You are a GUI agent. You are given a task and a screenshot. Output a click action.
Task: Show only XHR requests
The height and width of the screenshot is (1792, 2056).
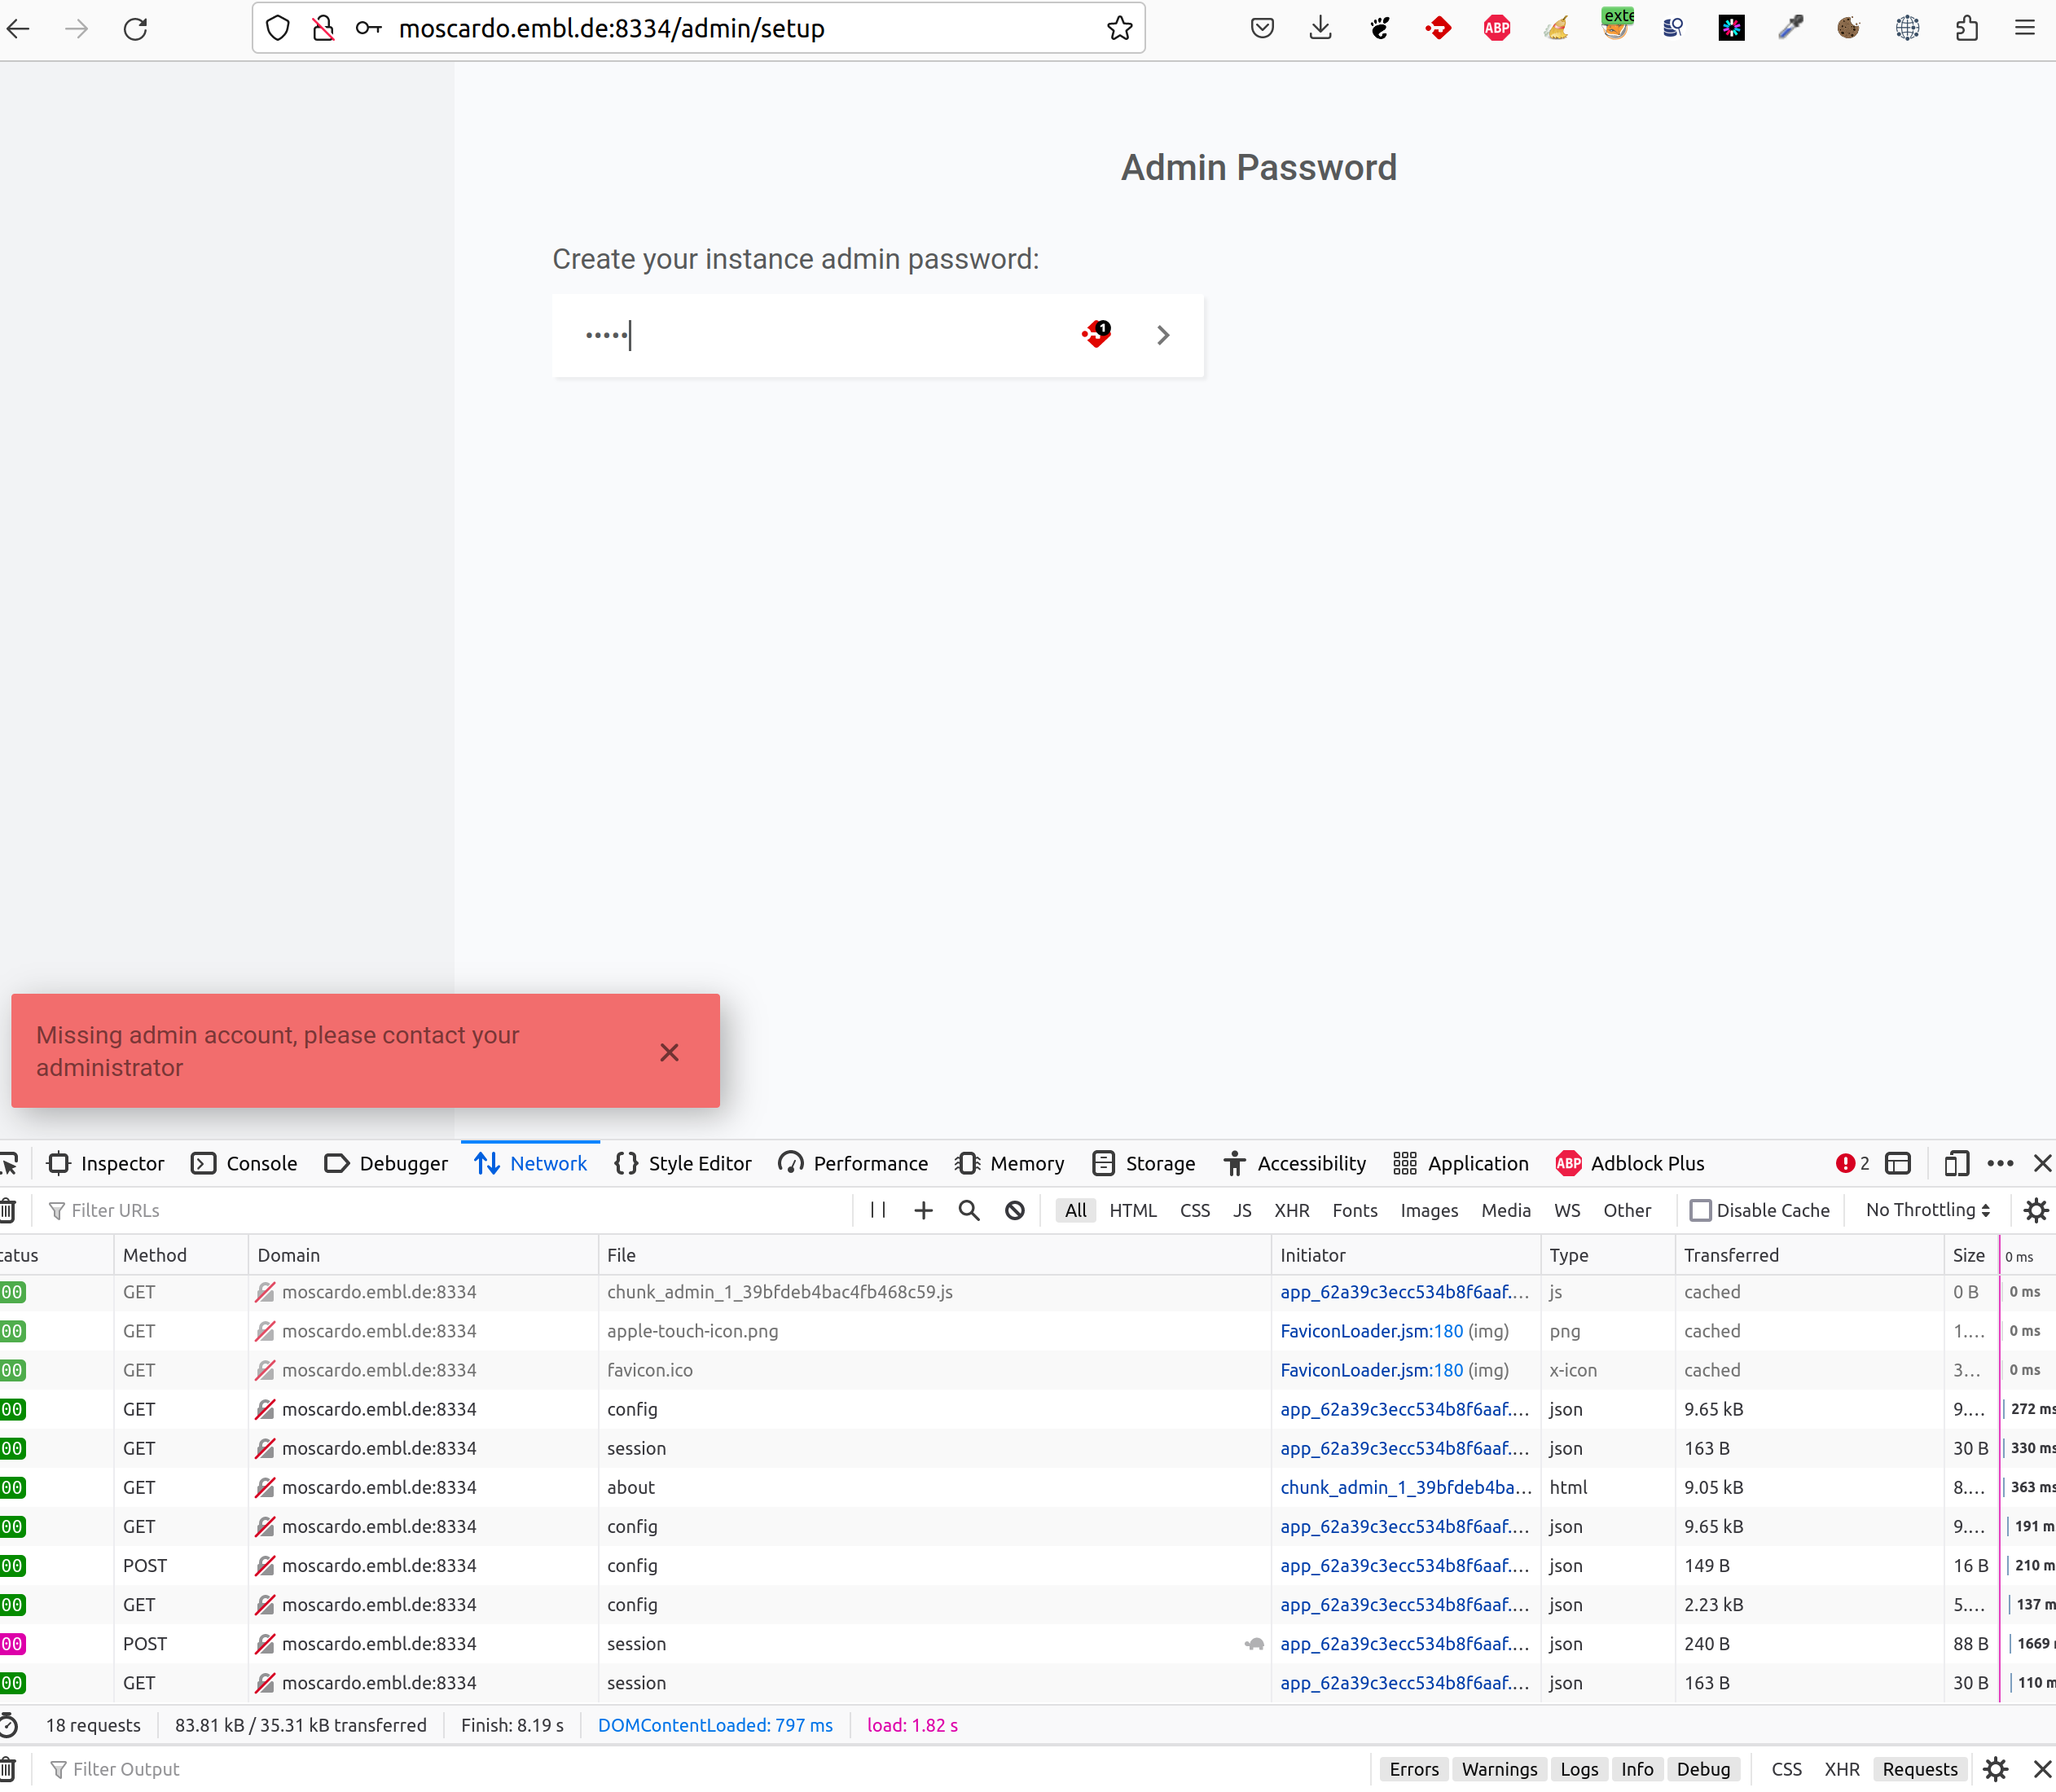(x=1291, y=1210)
